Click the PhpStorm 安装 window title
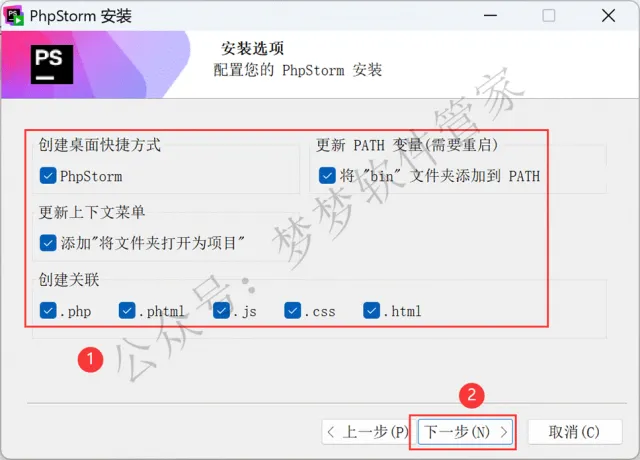This screenshot has height=460, width=640. click(x=81, y=16)
